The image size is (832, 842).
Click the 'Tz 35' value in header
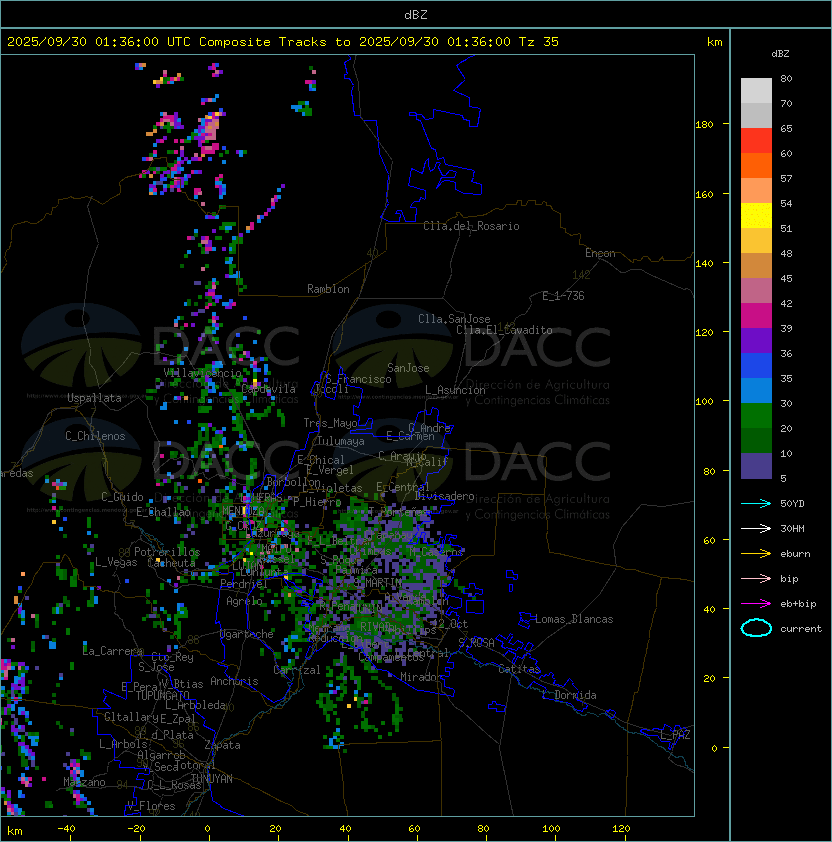(539, 42)
